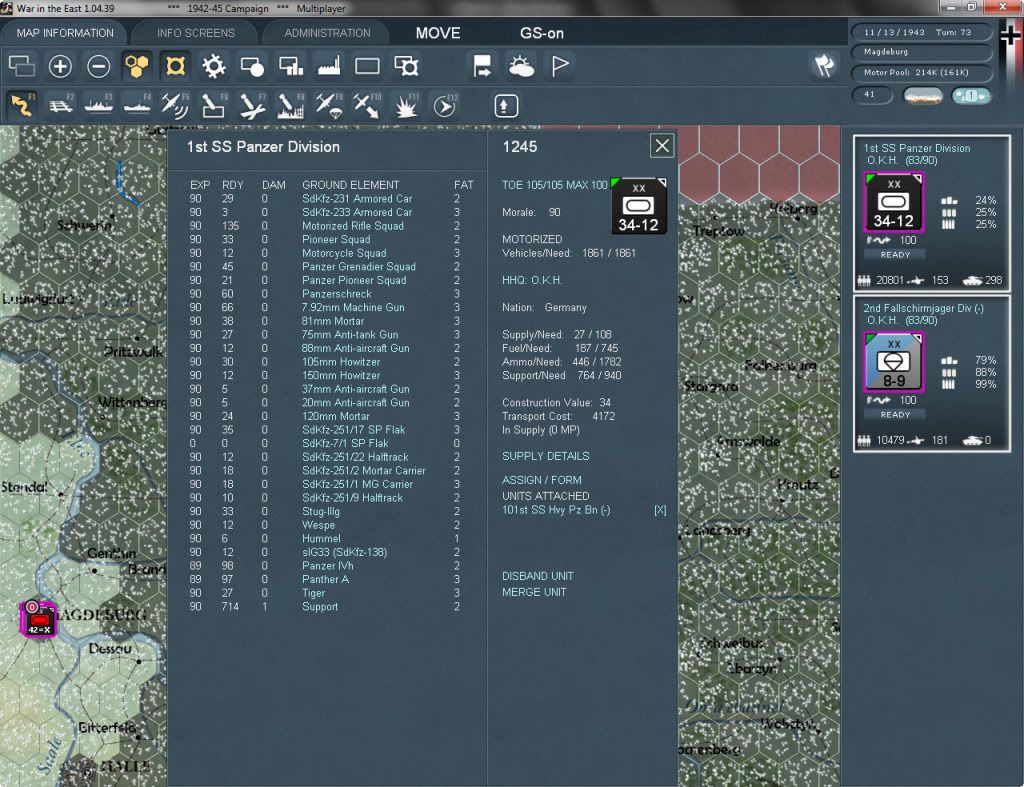Select F9 air transport mode

click(x=328, y=105)
